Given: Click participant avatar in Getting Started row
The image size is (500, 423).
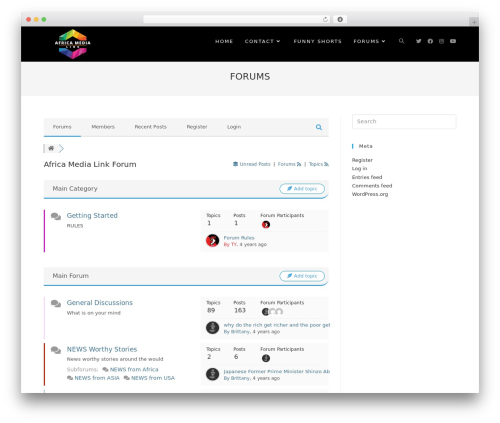Looking at the screenshot, I should pos(266,225).
